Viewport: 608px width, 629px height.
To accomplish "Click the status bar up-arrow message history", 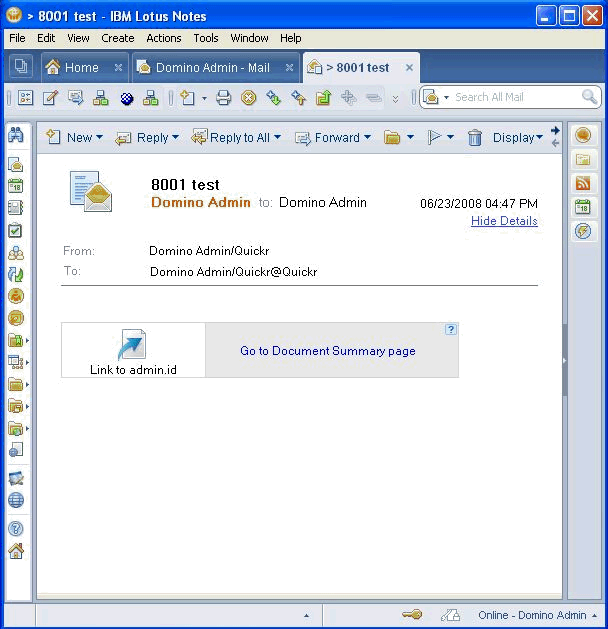I will (x=306, y=615).
